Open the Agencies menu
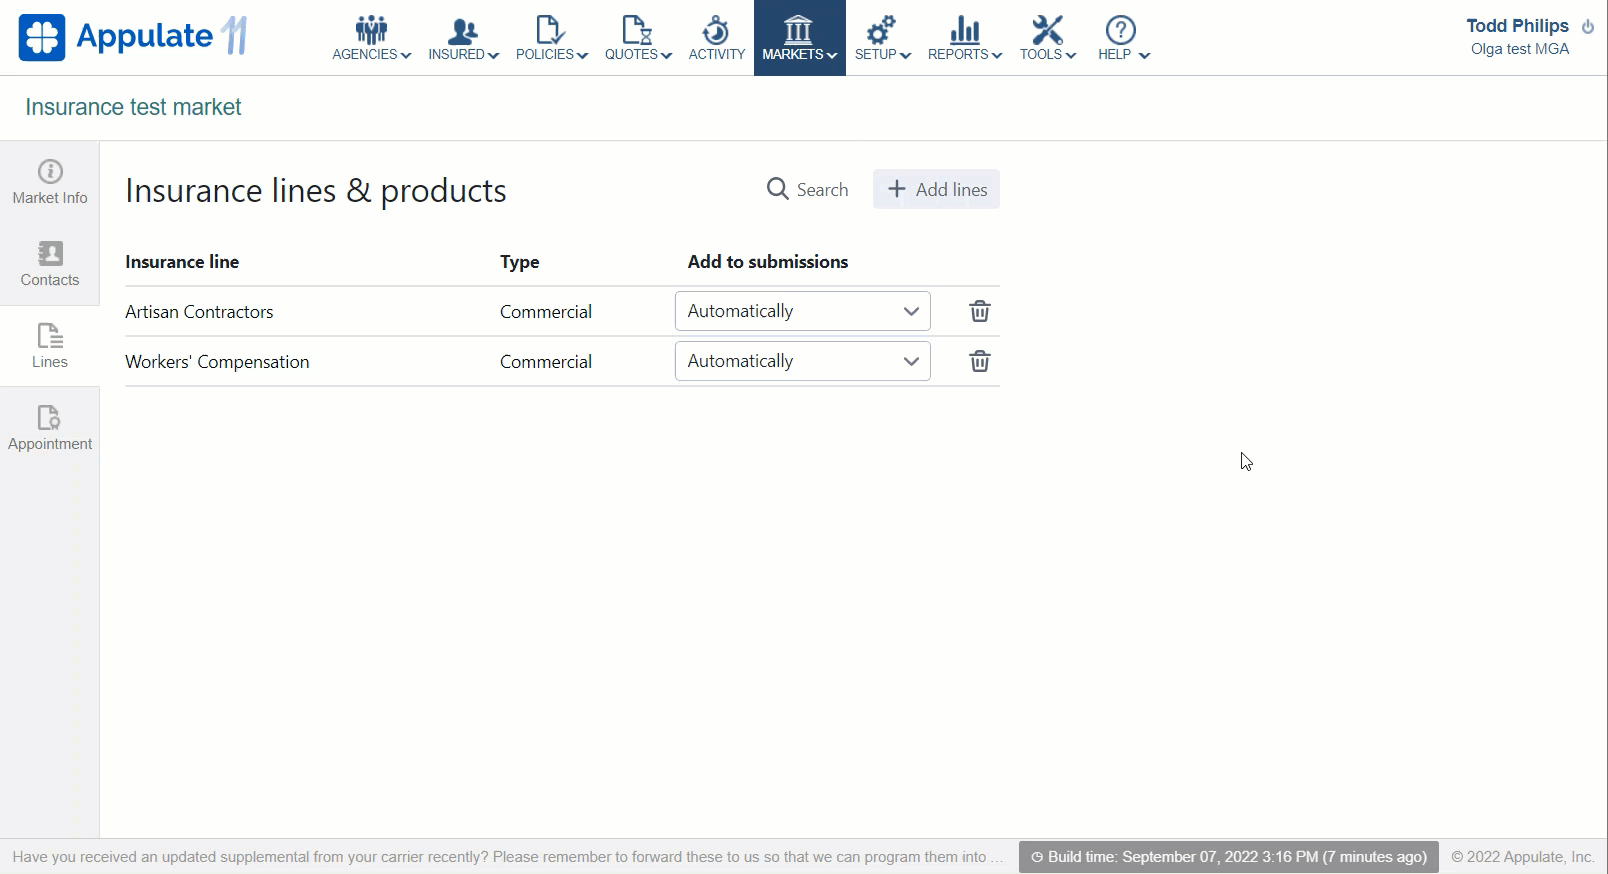 click(371, 38)
